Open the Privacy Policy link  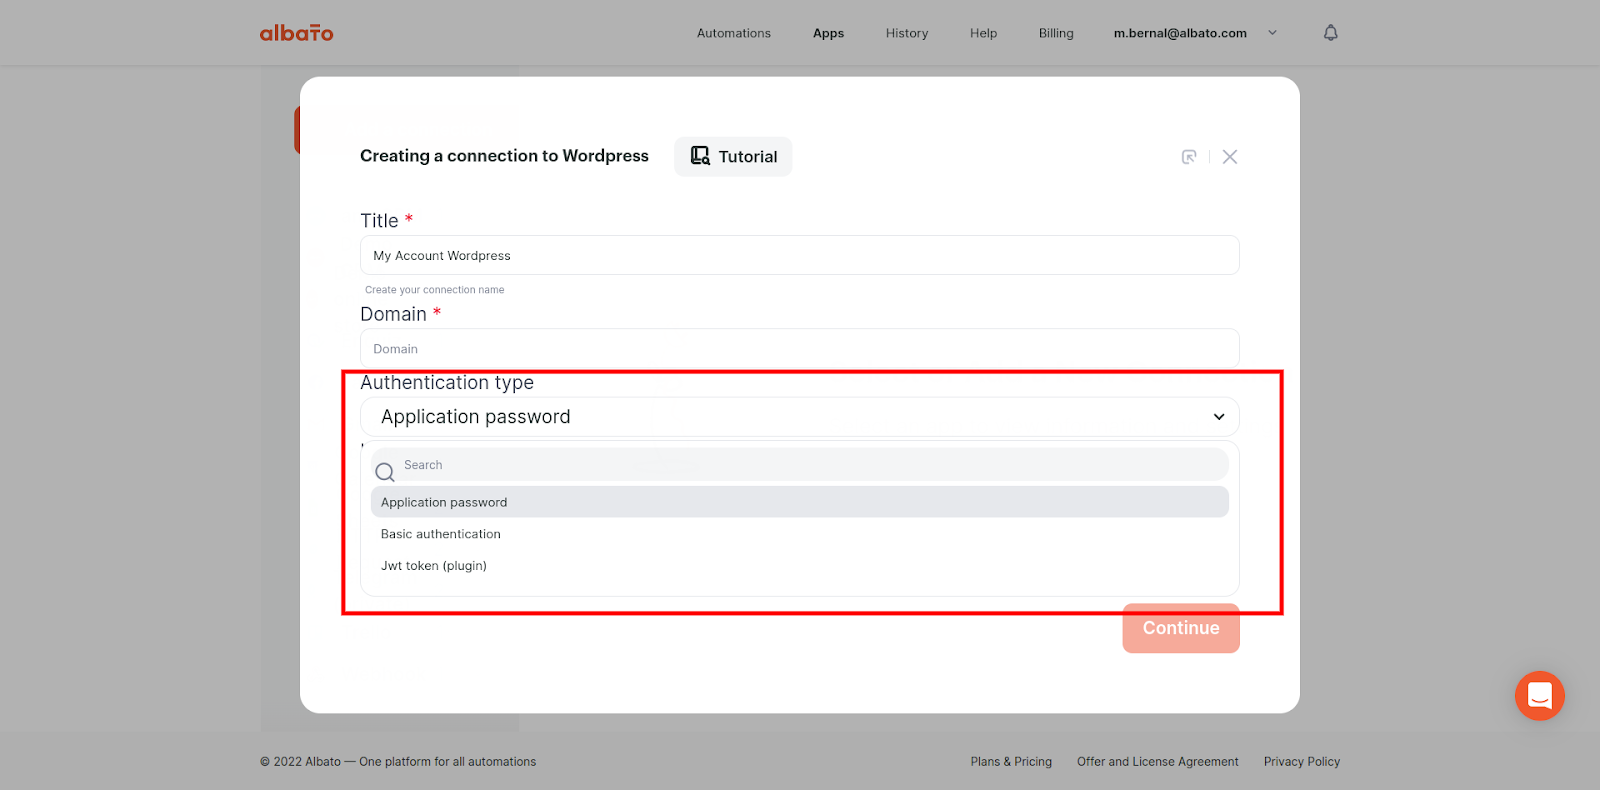(1301, 762)
